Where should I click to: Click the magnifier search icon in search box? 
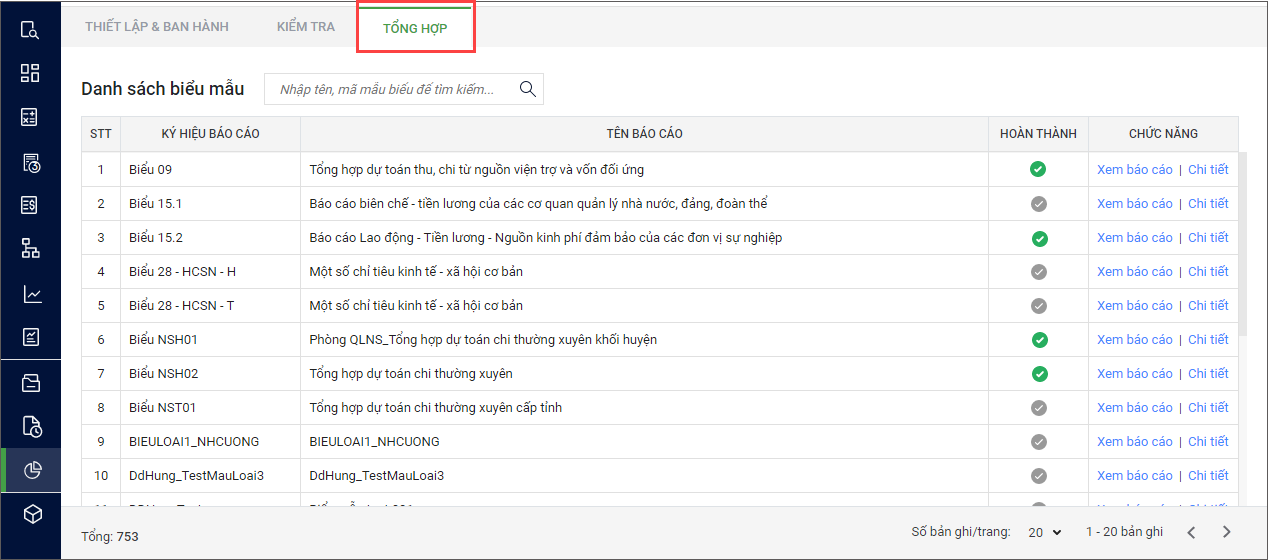click(x=528, y=89)
